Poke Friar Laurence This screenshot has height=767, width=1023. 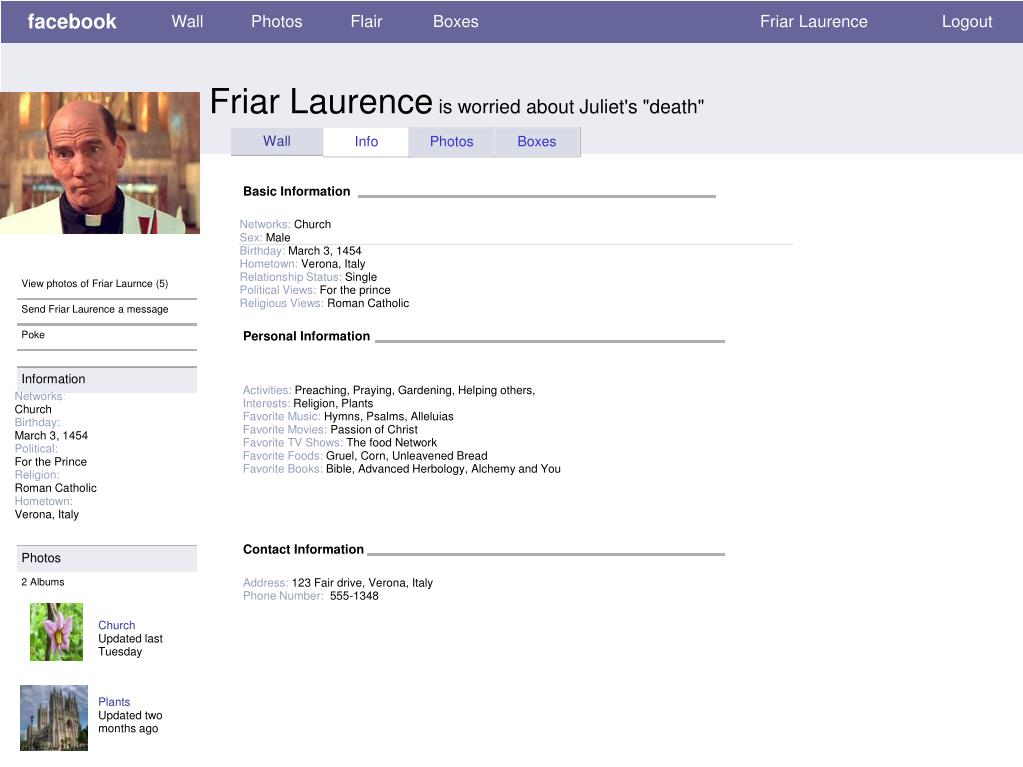point(33,335)
